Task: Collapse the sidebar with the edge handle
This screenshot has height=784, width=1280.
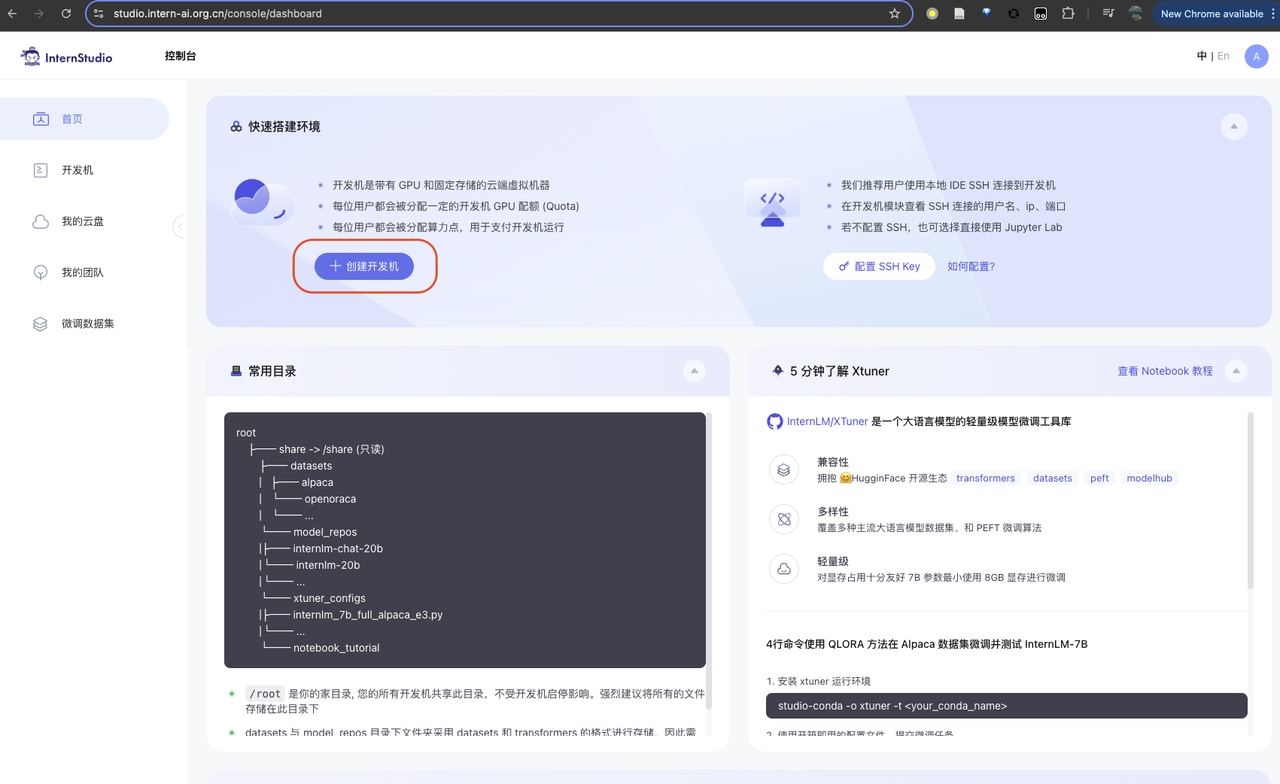Action: point(179,226)
